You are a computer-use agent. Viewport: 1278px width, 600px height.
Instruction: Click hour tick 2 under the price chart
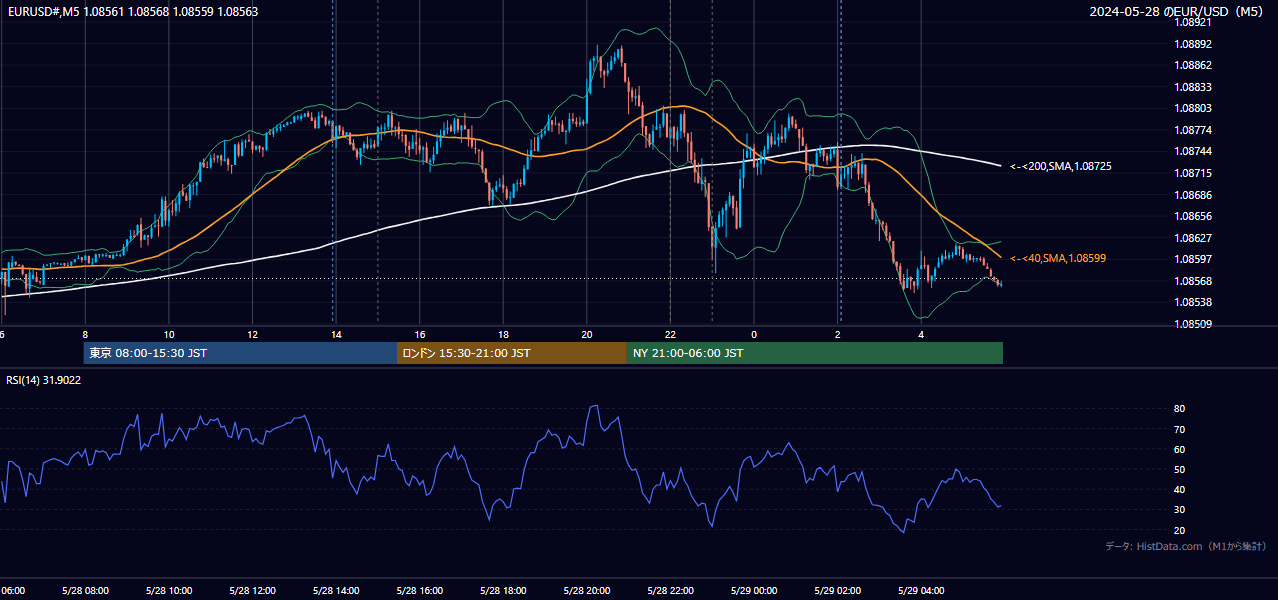837,335
